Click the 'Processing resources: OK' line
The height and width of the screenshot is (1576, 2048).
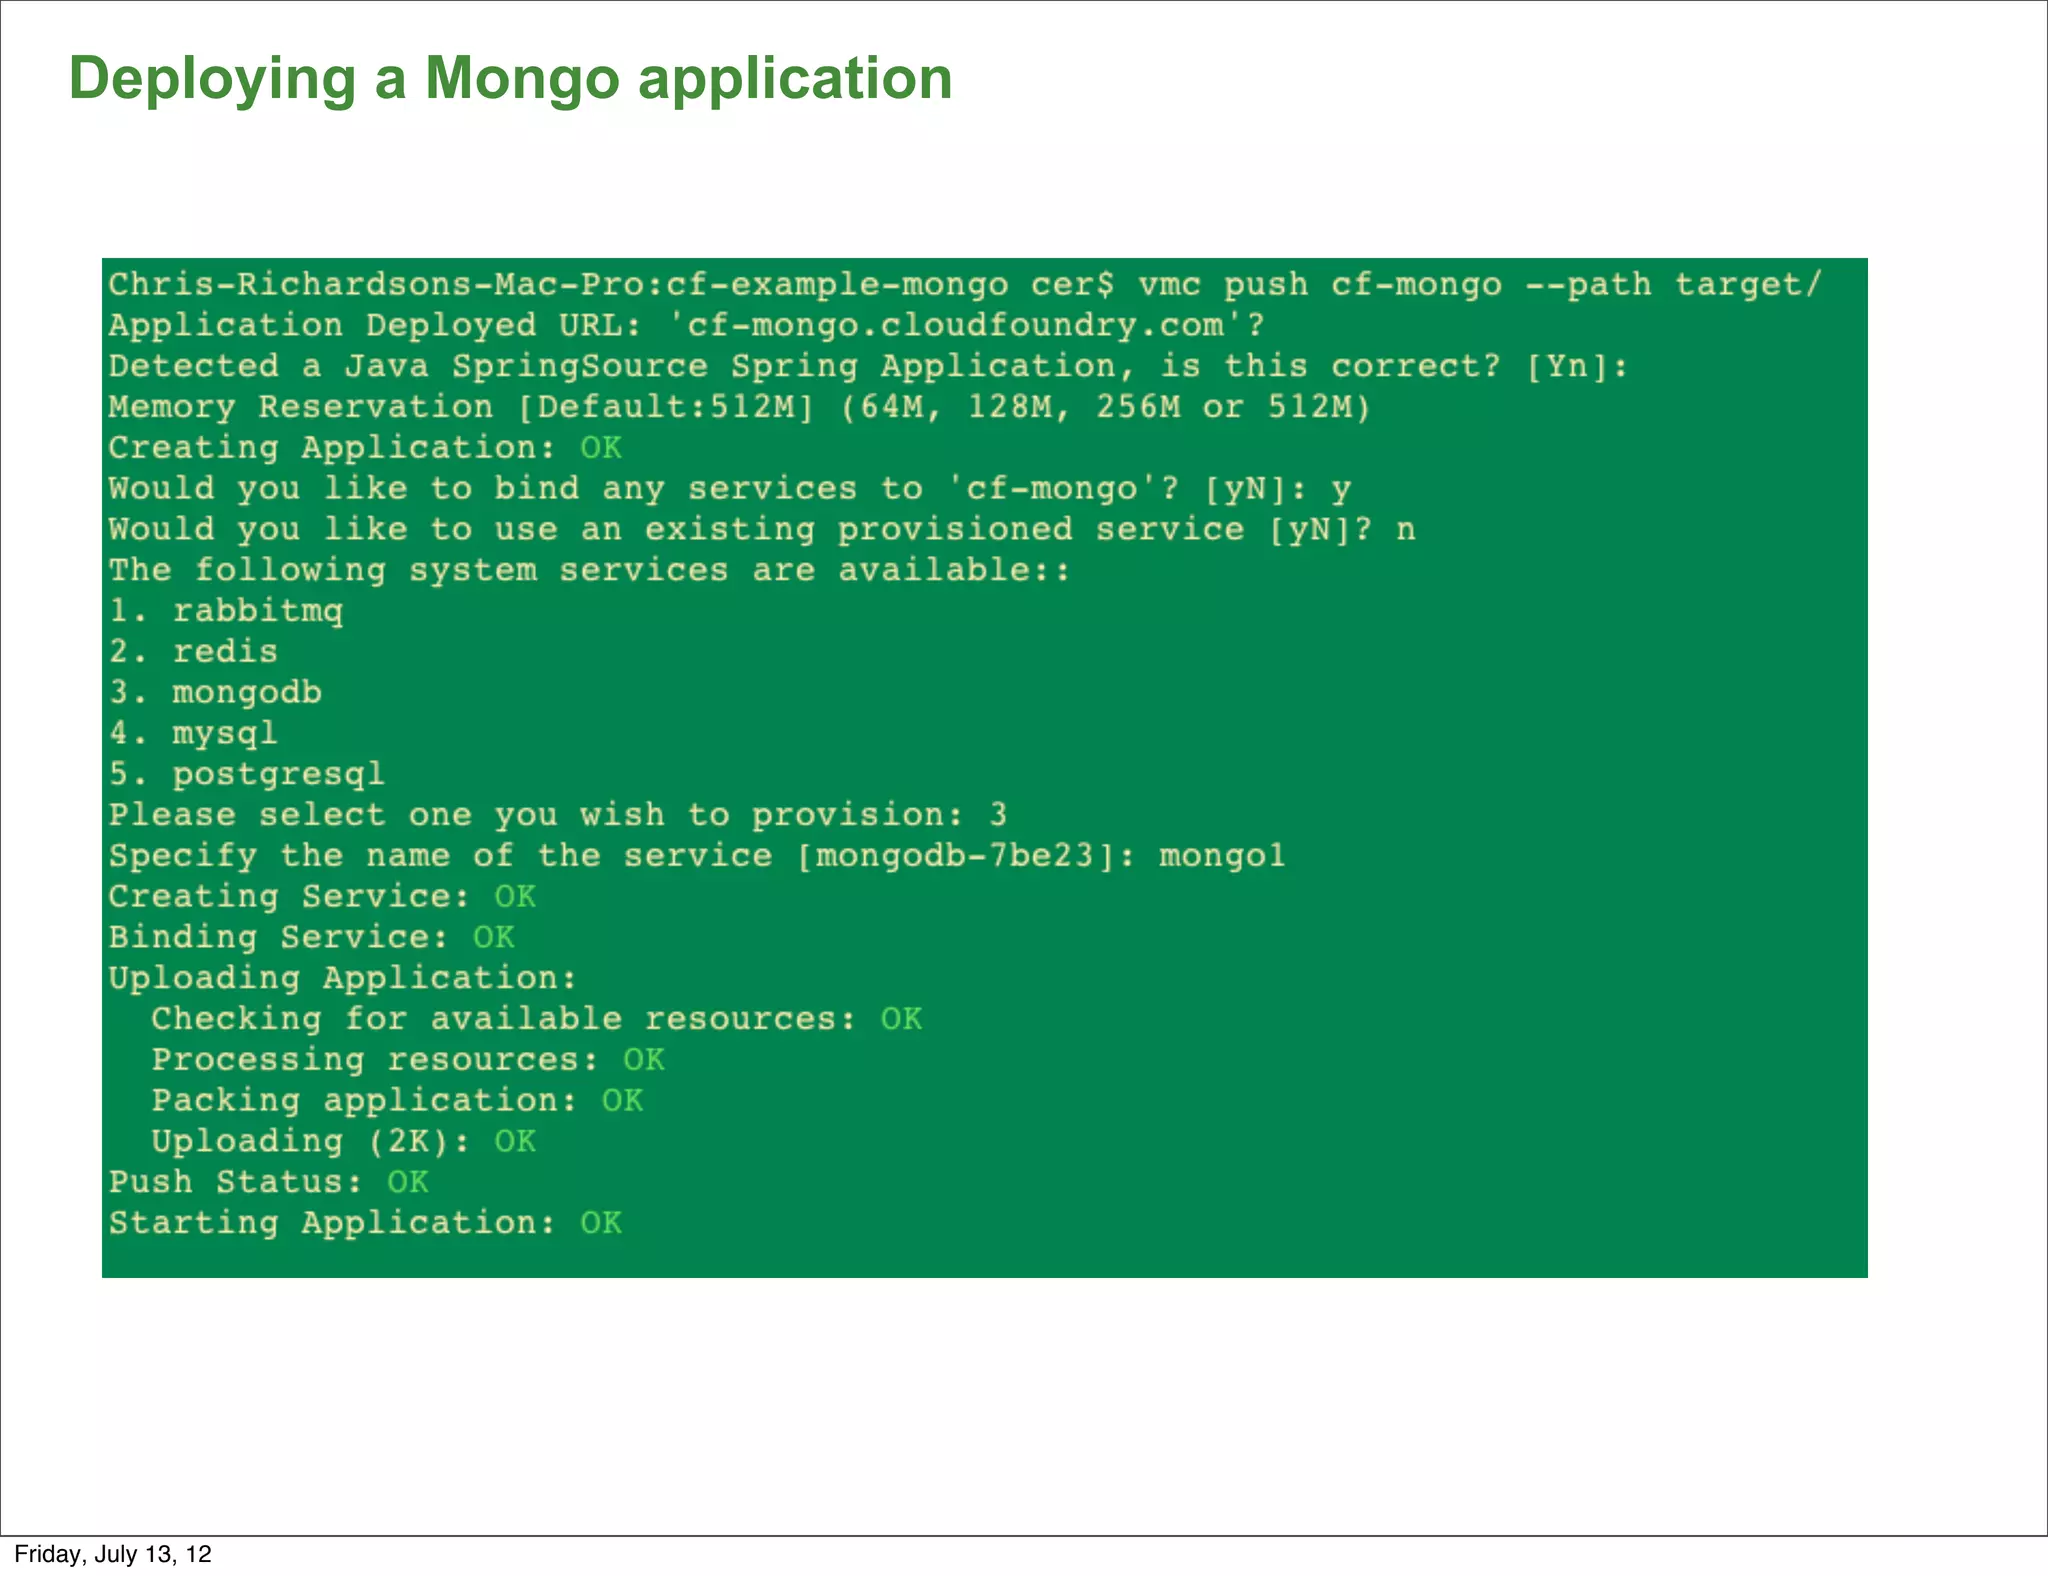(x=408, y=1061)
